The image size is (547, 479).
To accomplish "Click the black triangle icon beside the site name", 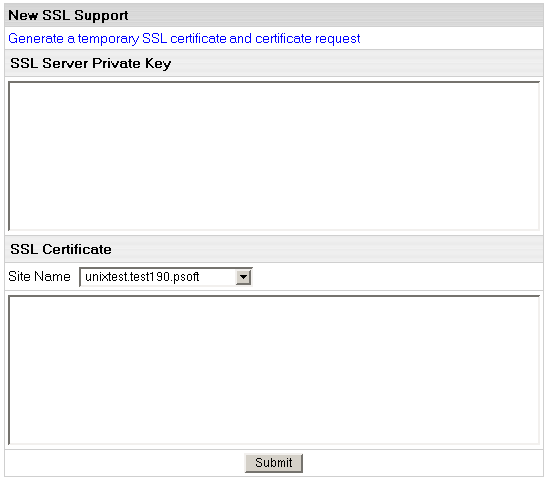I will tap(243, 277).
